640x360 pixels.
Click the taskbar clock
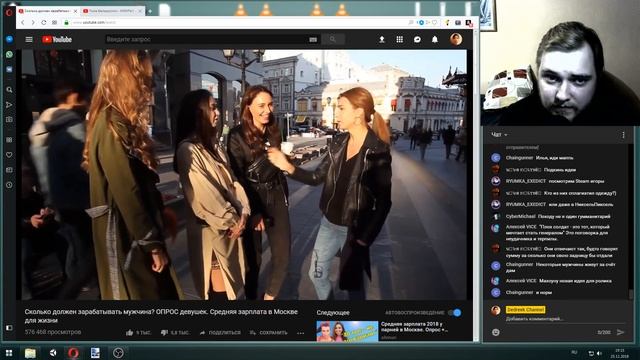tap(621, 353)
